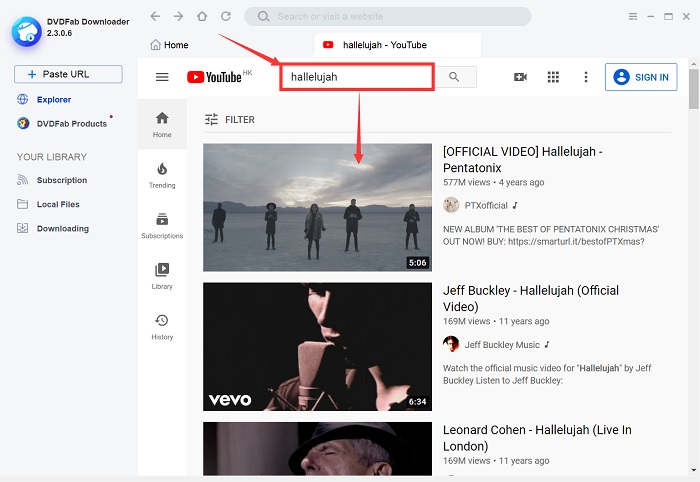This screenshot has height=482, width=700.
Task: Click the scrollbar down arrow
Action: tap(693, 470)
